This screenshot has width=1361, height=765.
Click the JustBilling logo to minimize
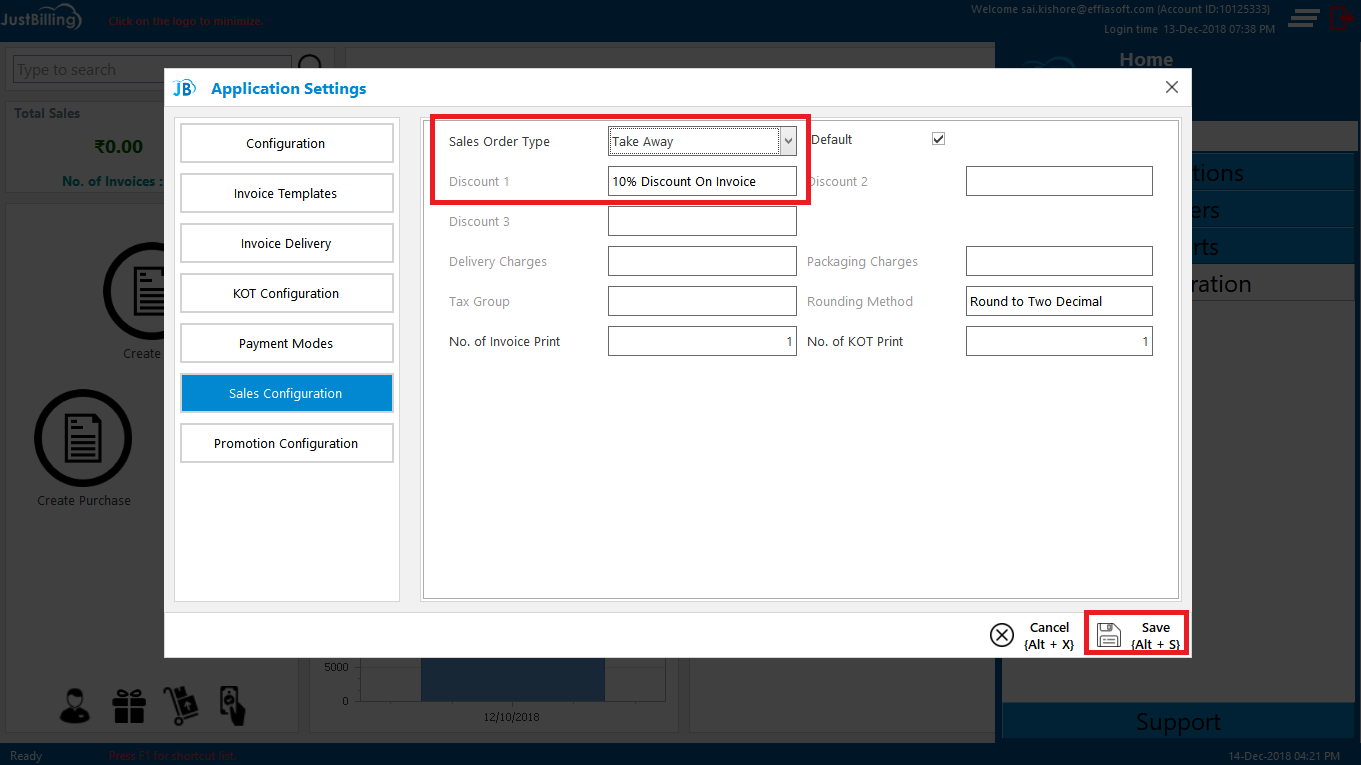tap(42, 19)
